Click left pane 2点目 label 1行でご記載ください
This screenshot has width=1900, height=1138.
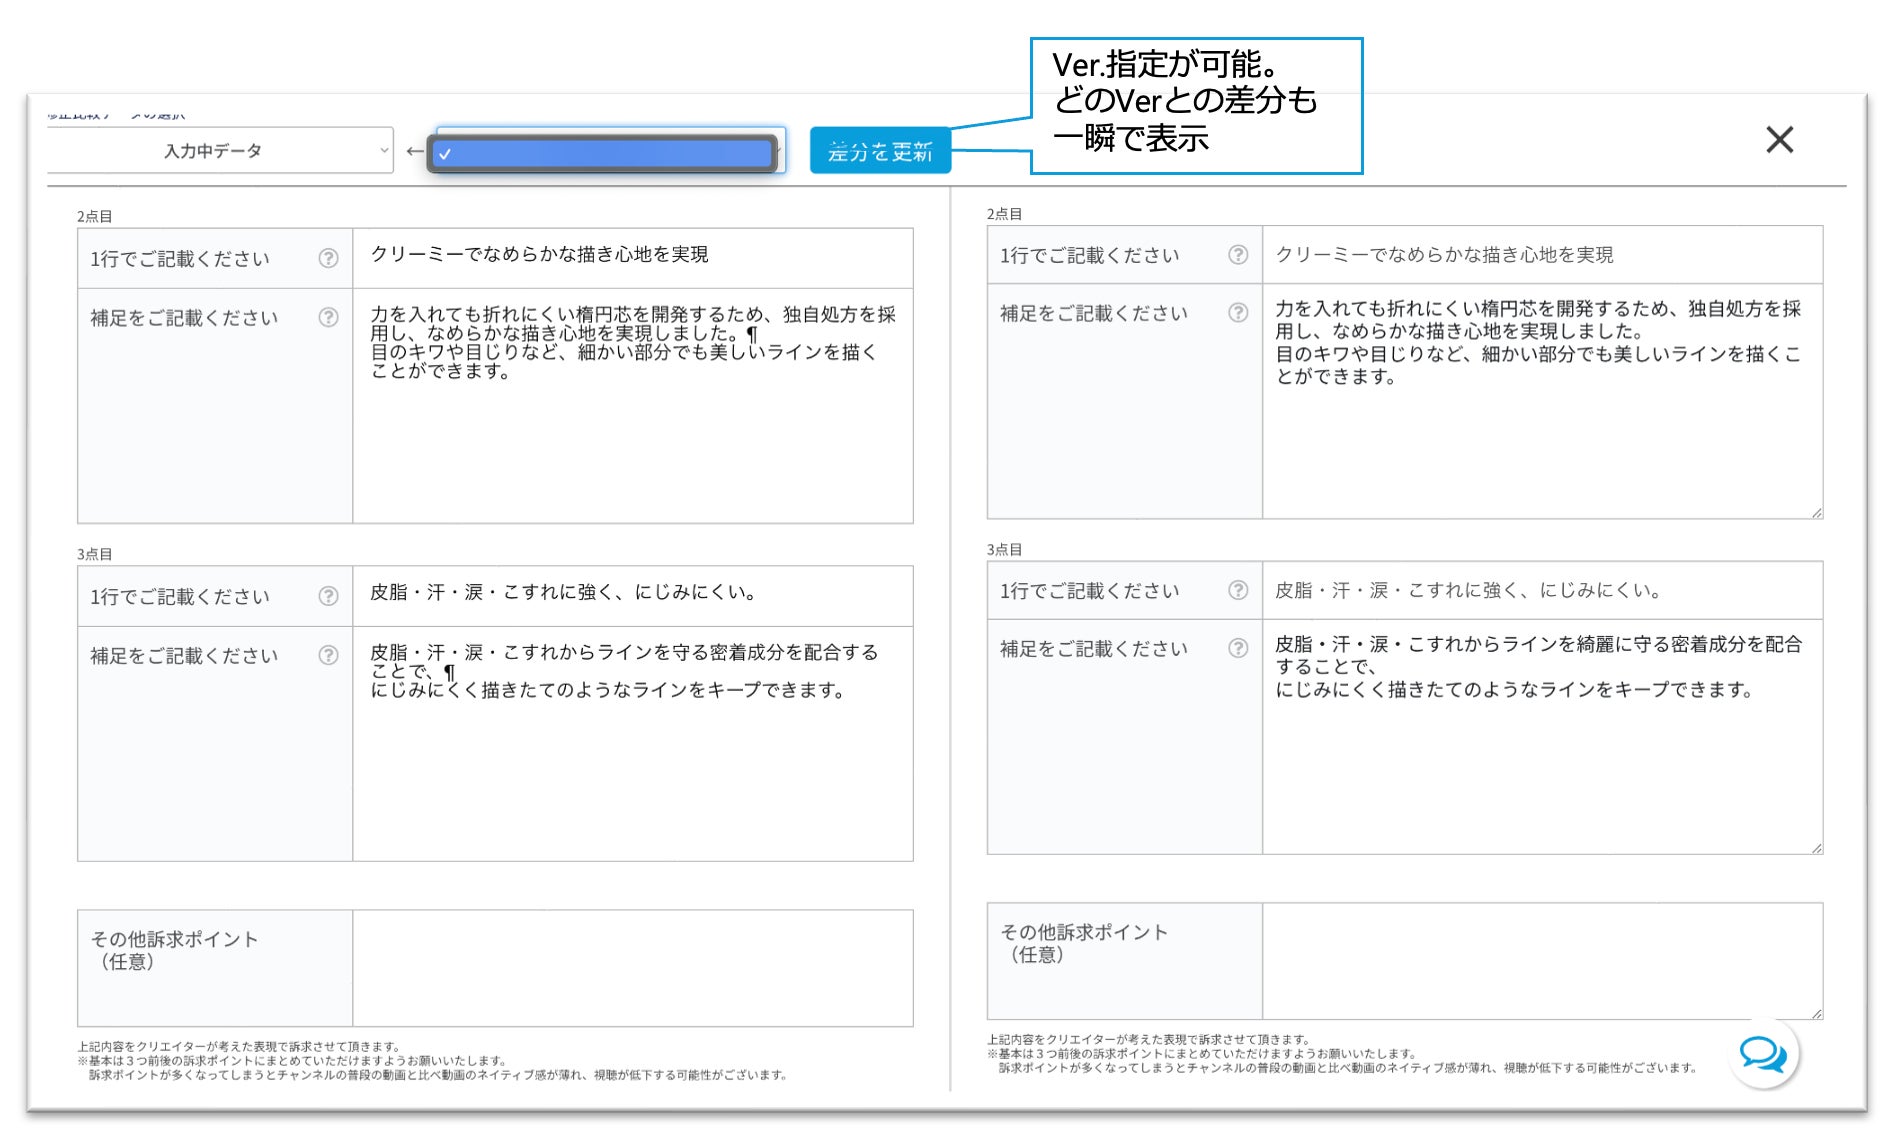pos(180,259)
